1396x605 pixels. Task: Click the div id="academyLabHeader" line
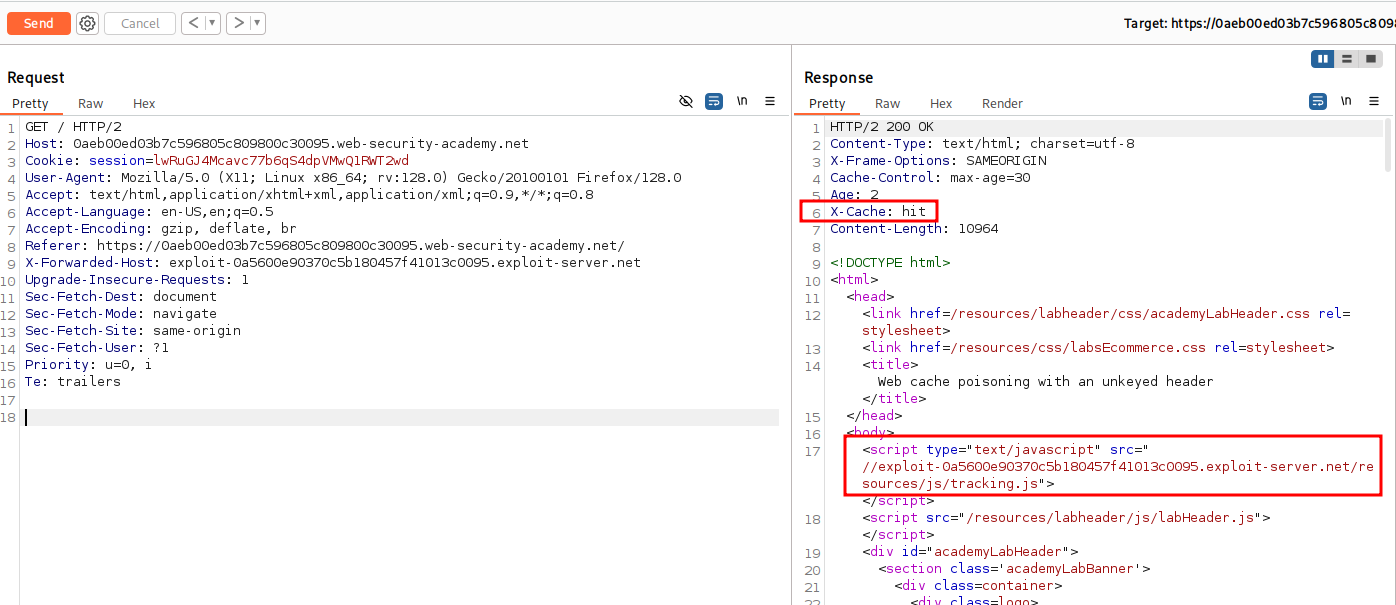(x=970, y=552)
